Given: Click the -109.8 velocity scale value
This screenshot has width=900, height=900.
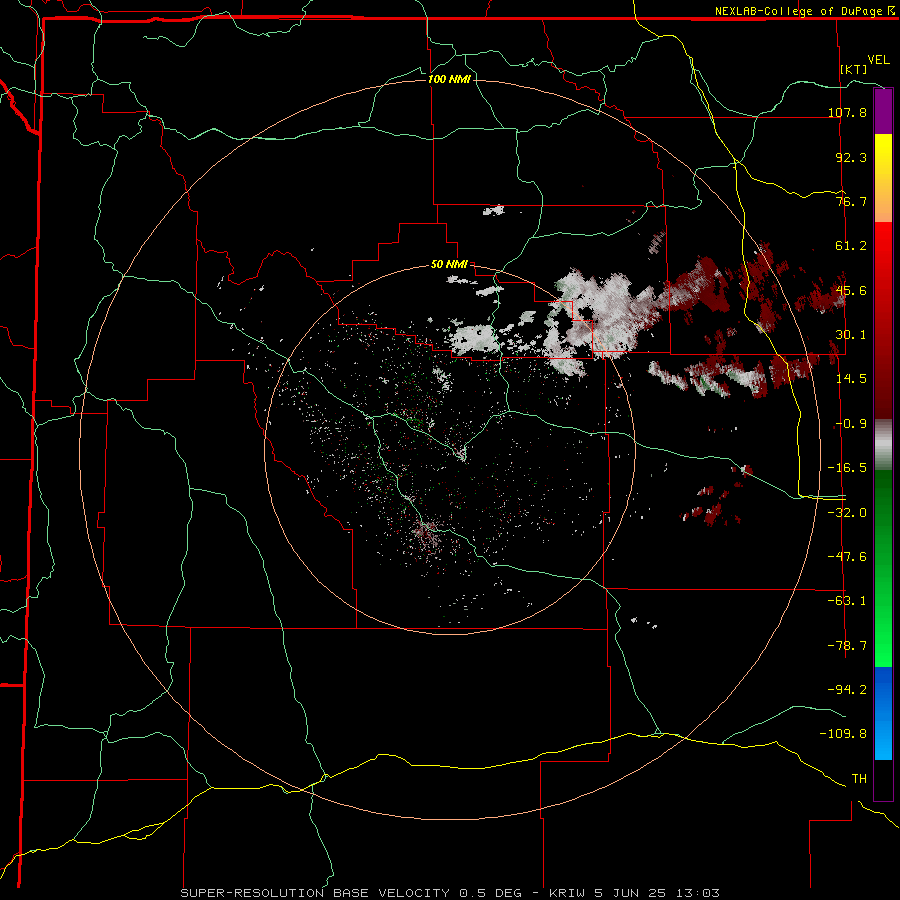Looking at the screenshot, I should point(843,734).
